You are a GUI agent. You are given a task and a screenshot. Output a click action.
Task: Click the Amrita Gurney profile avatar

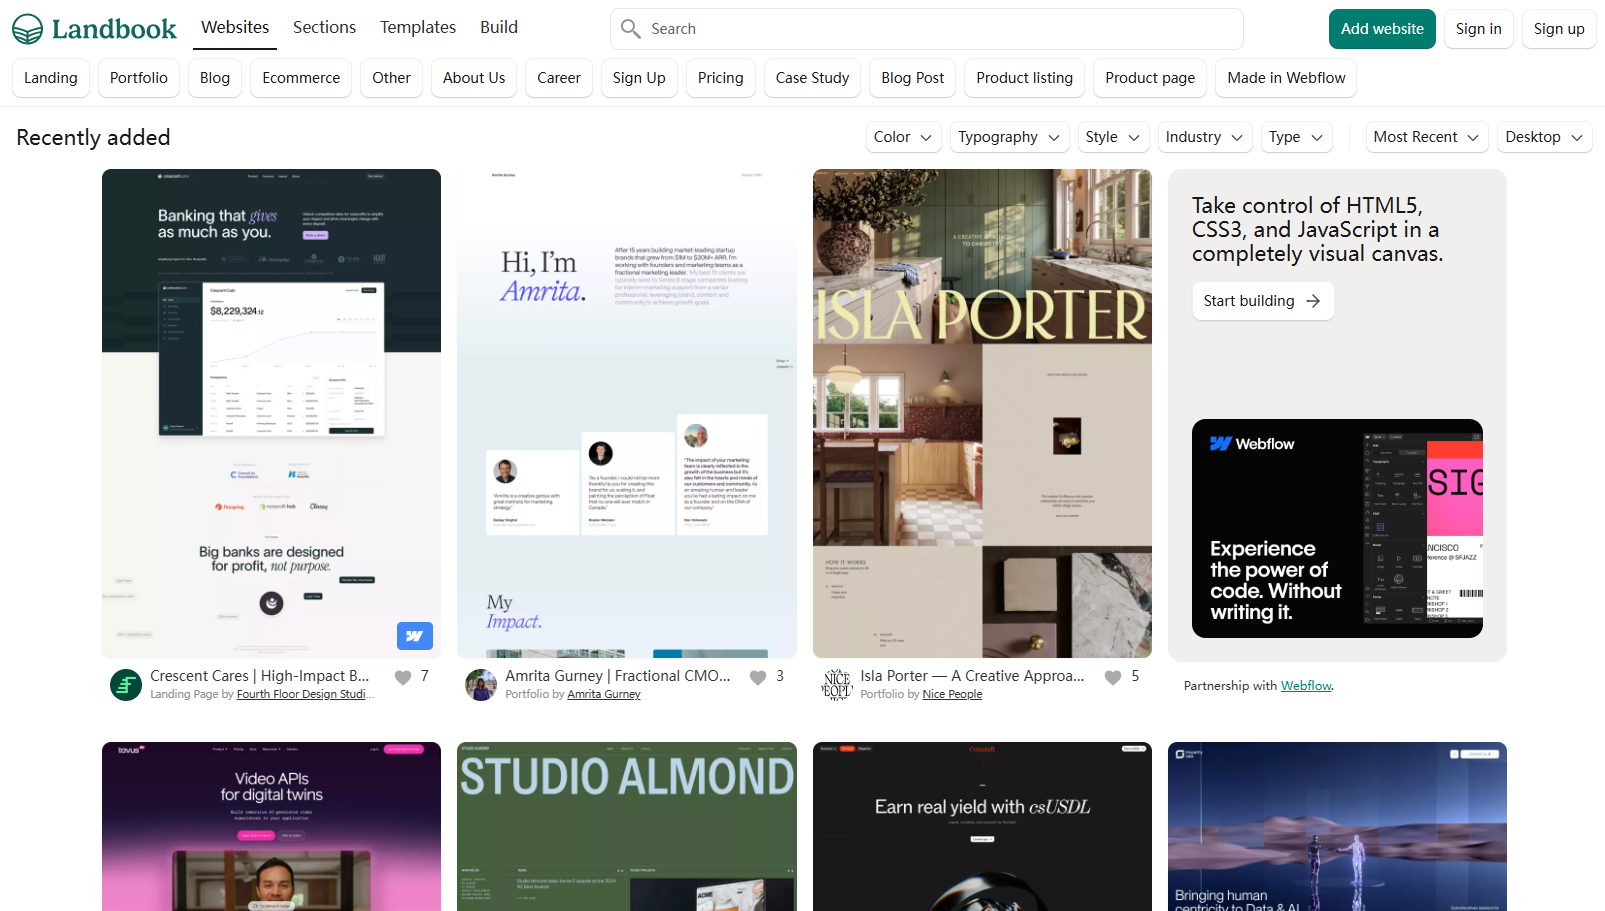481,685
